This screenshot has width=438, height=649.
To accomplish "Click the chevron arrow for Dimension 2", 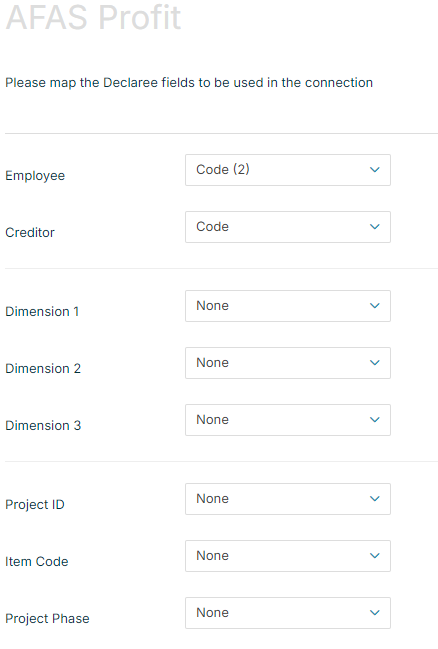I will click(375, 363).
